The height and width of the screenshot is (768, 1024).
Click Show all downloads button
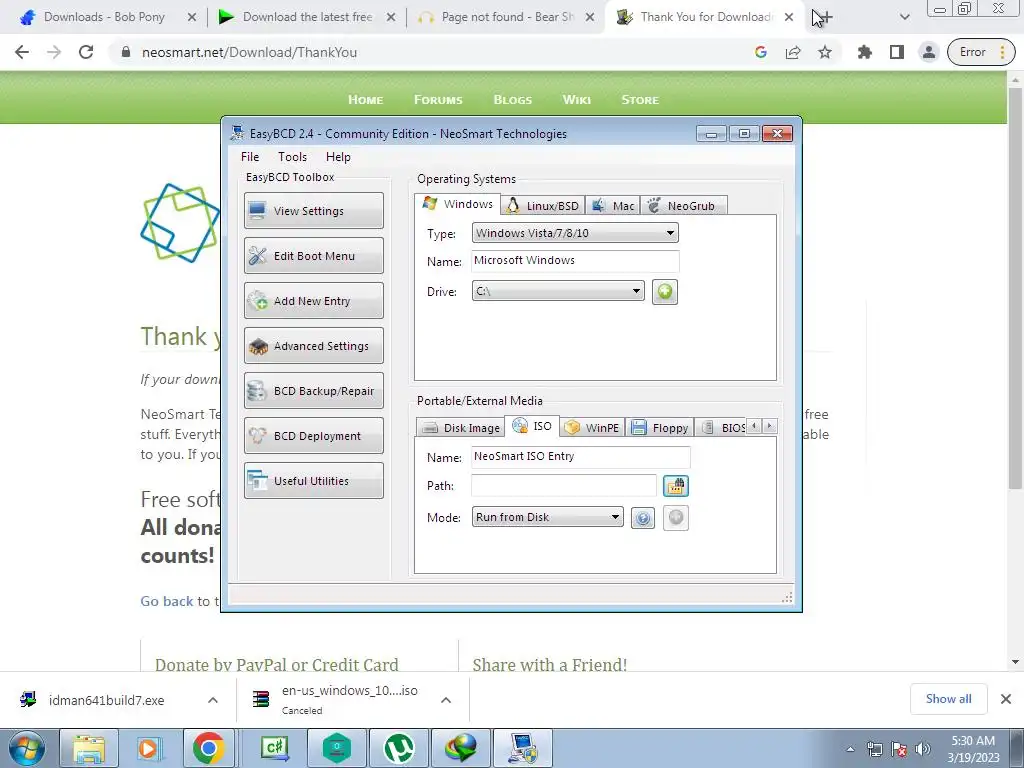[x=948, y=699]
